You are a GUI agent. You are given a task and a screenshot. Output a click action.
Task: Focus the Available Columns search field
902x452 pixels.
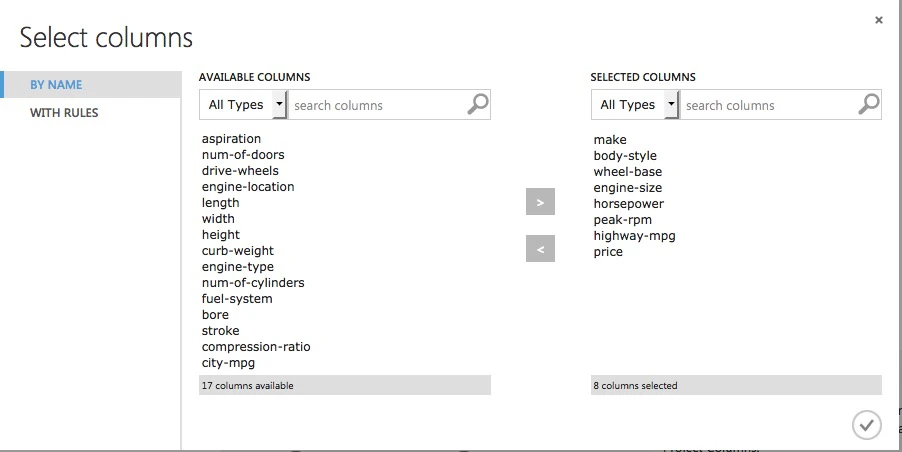pos(377,105)
